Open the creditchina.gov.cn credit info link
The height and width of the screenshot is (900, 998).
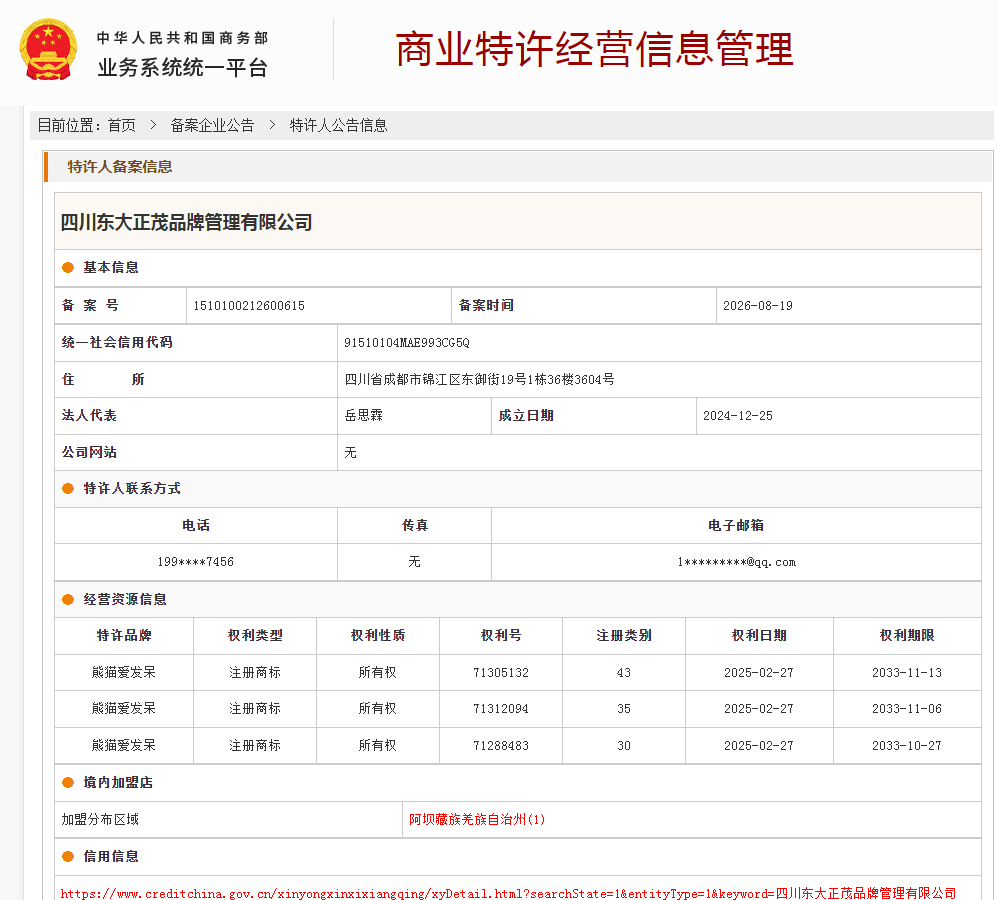(509, 893)
